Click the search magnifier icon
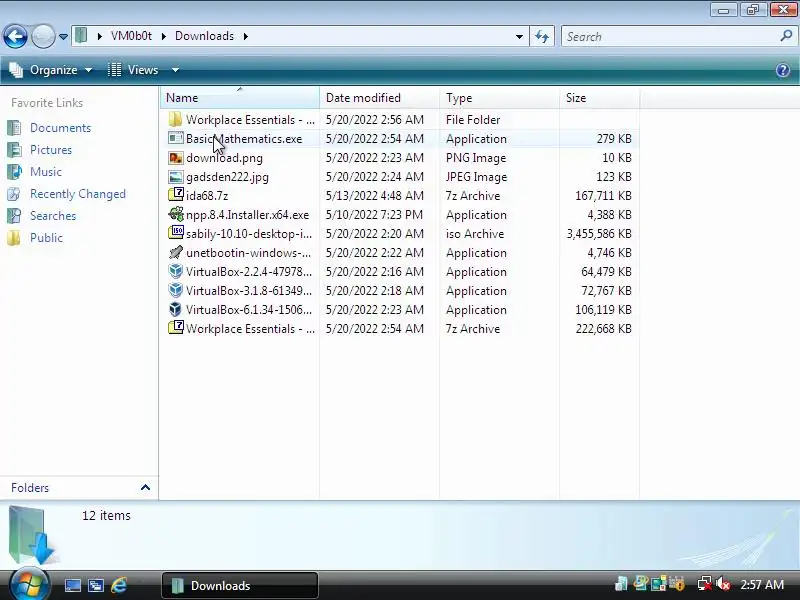 [x=786, y=36]
